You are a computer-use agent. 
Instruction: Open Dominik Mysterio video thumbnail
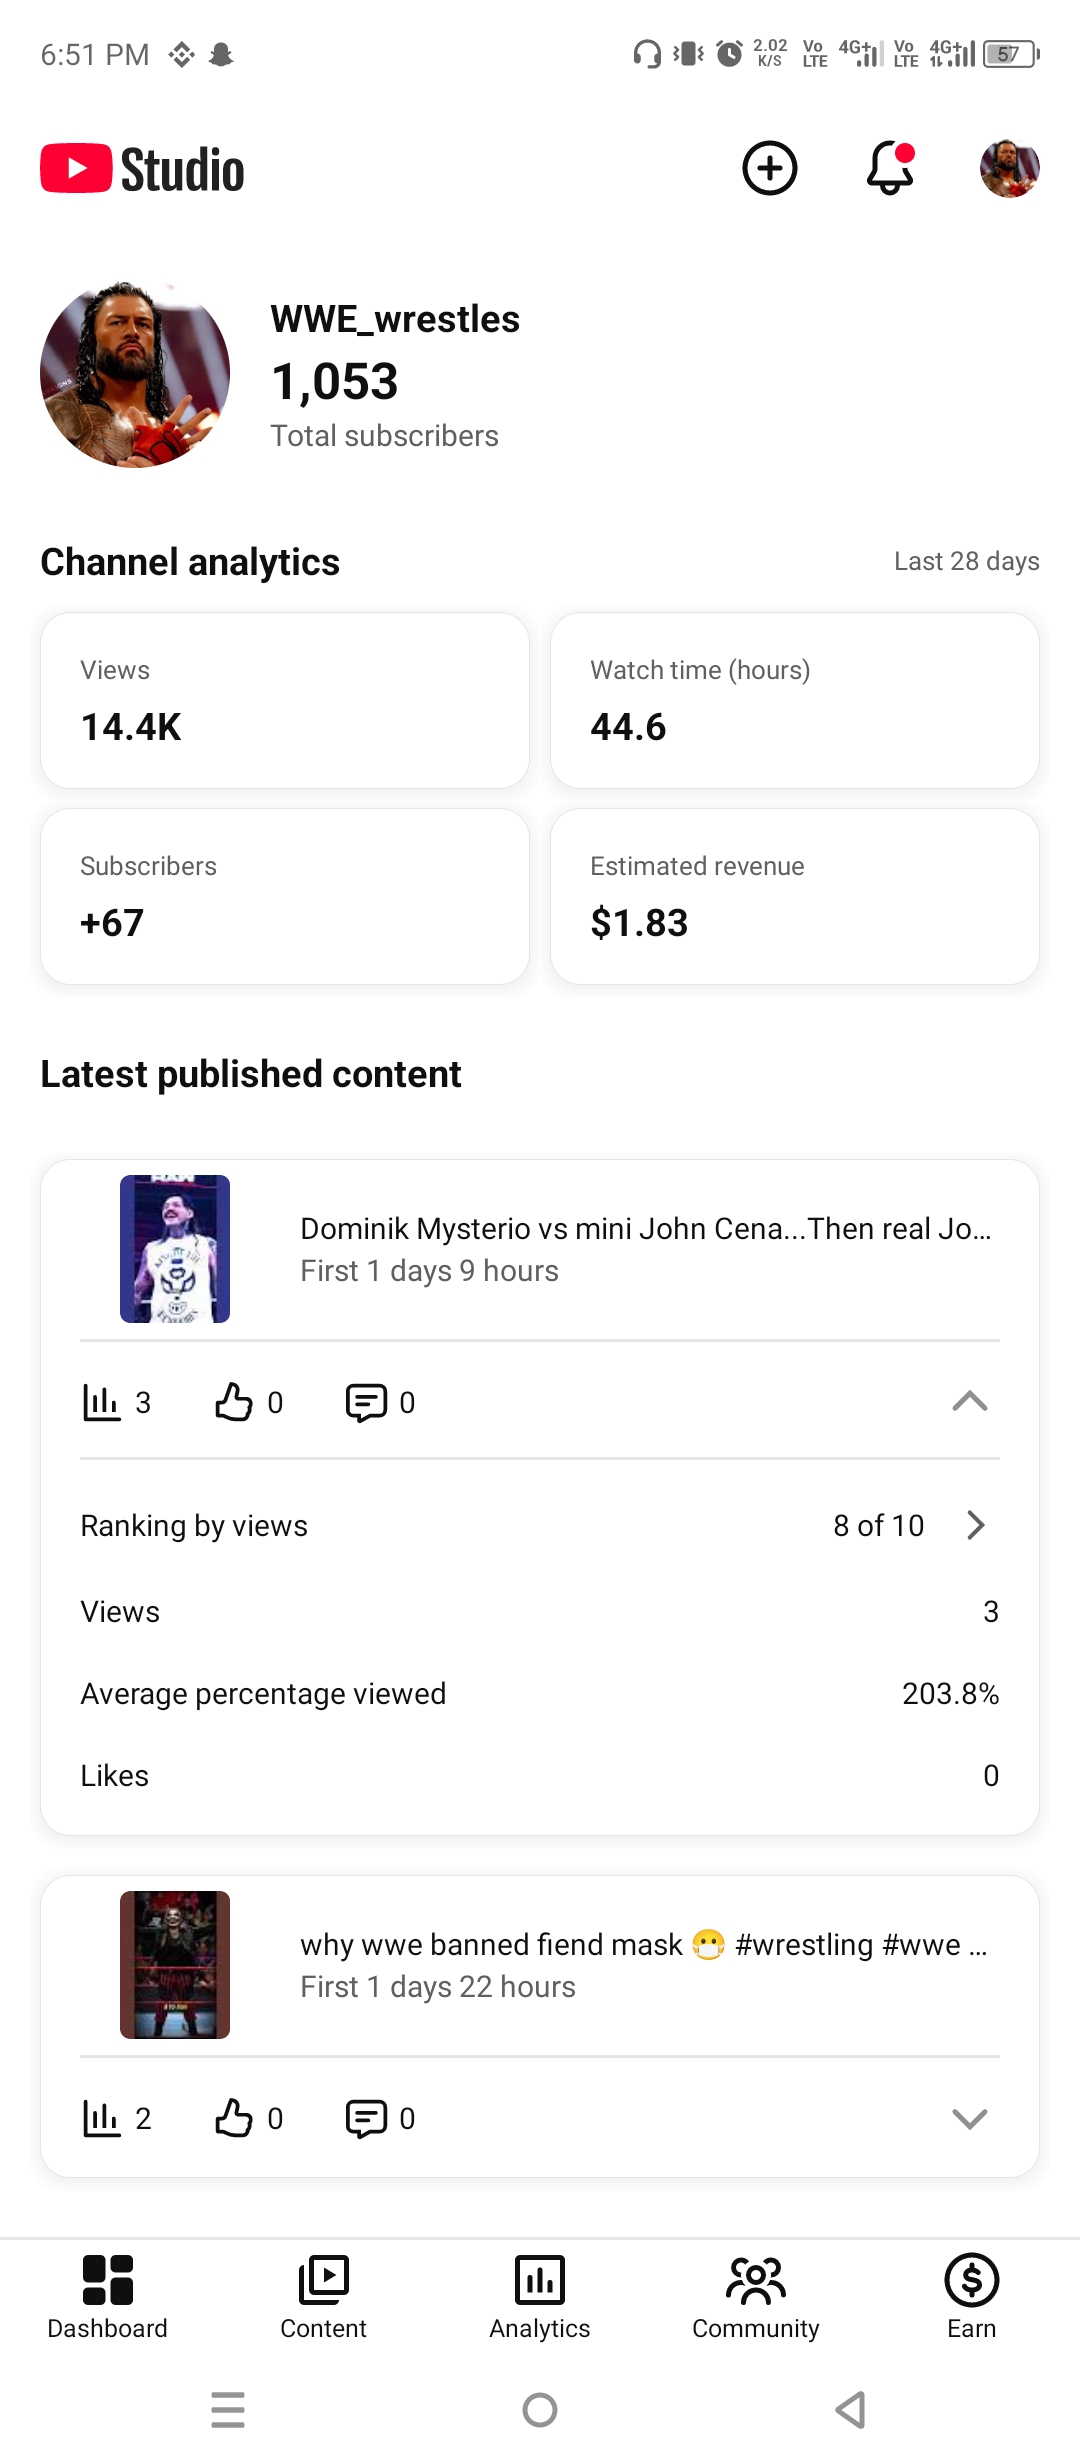(x=175, y=1249)
